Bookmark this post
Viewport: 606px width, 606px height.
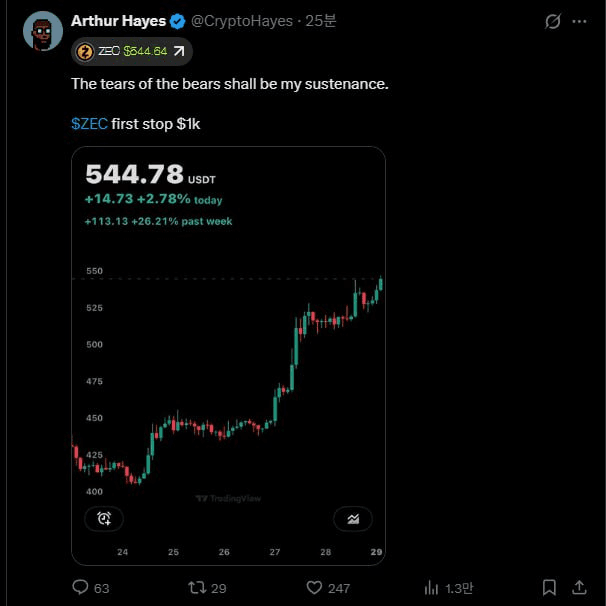[x=549, y=588]
